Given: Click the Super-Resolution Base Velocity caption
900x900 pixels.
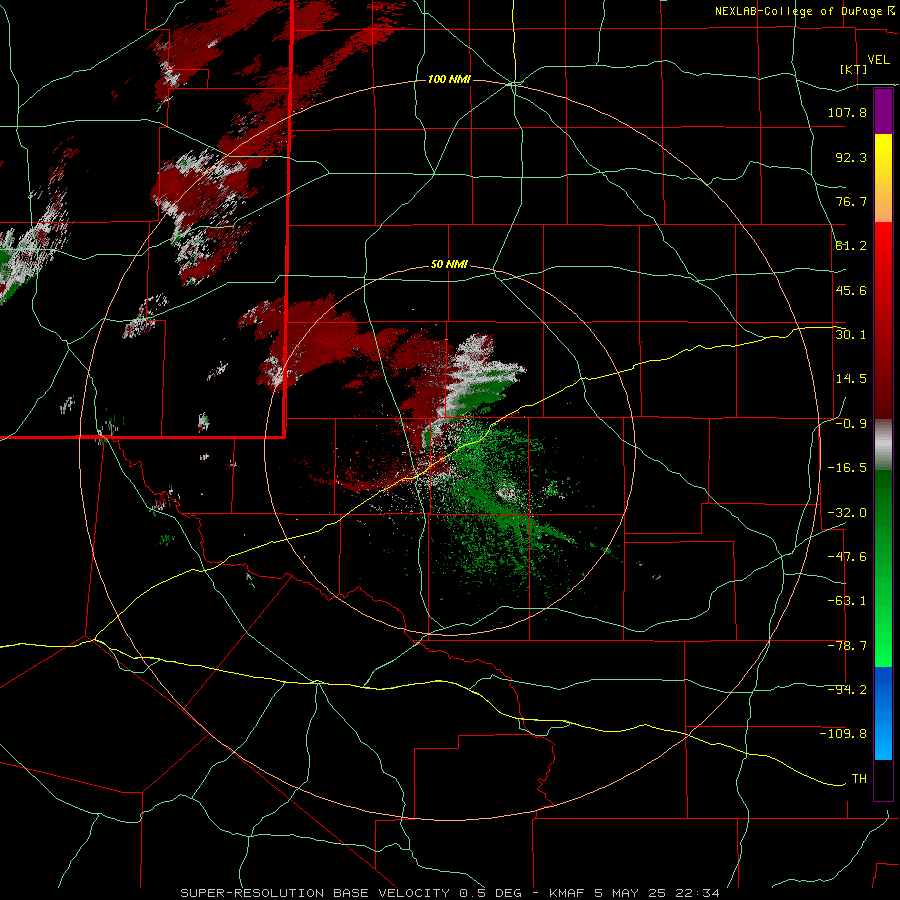Looking at the screenshot, I should click(449, 893).
